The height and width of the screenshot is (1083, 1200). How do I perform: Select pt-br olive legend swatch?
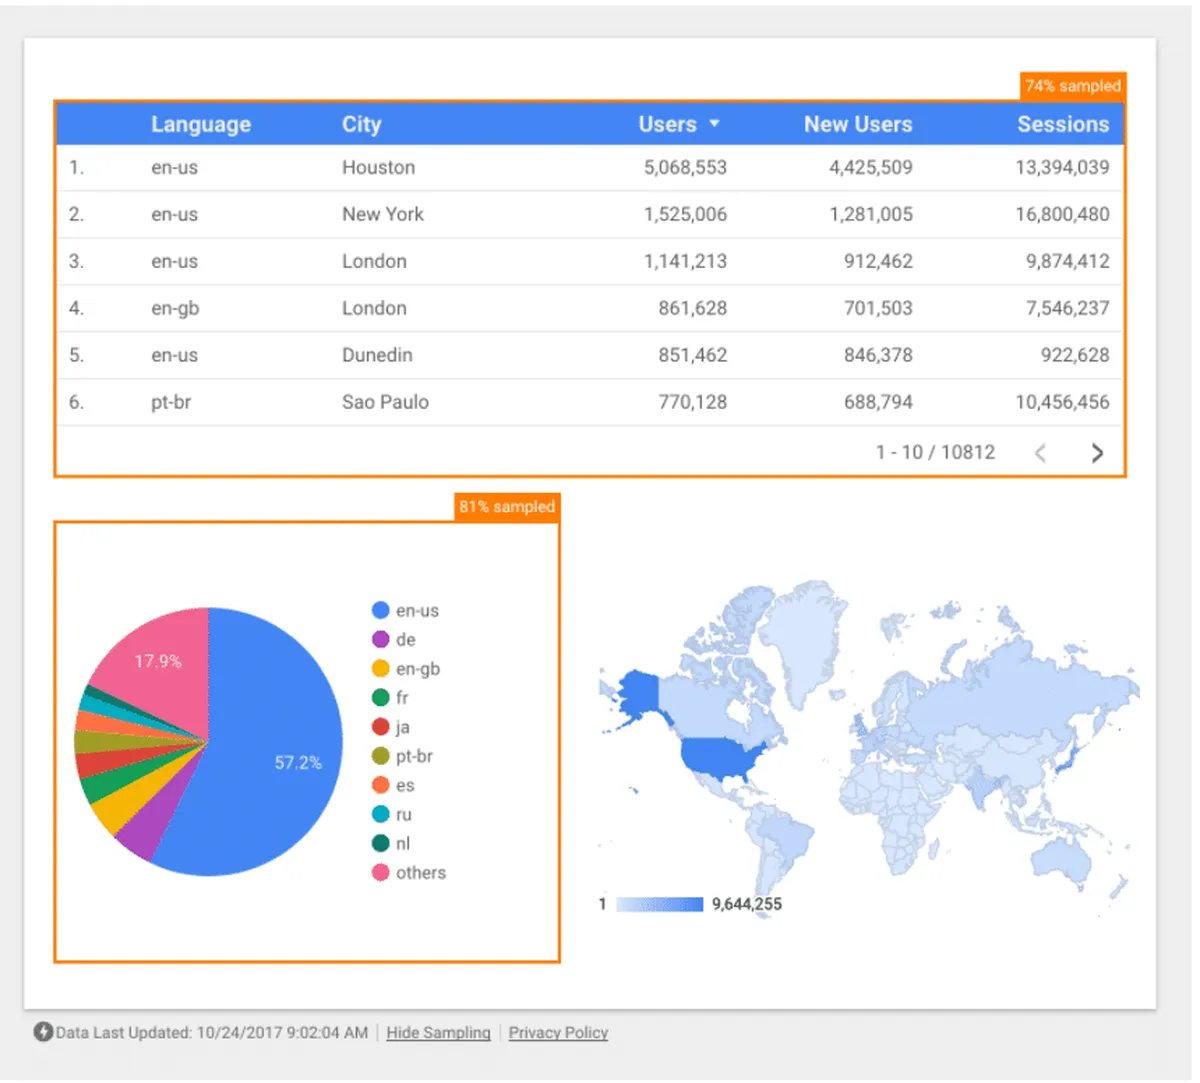click(380, 756)
